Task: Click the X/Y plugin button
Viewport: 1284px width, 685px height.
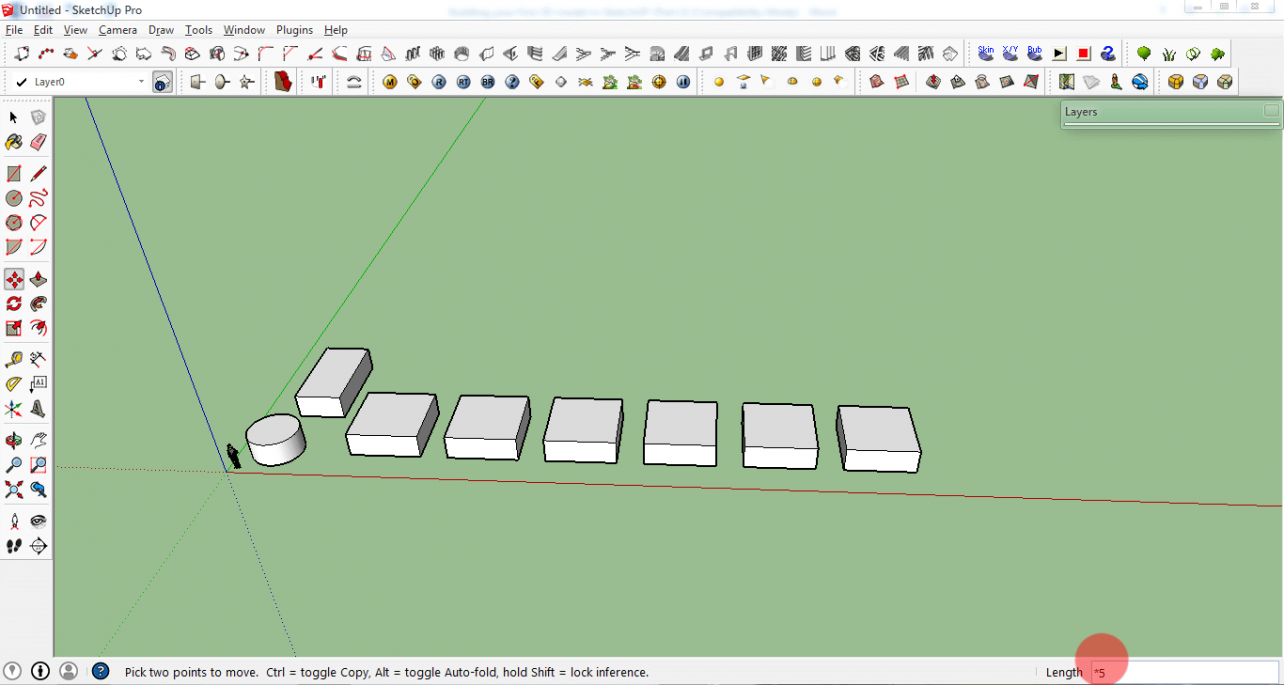Action: (1010, 51)
